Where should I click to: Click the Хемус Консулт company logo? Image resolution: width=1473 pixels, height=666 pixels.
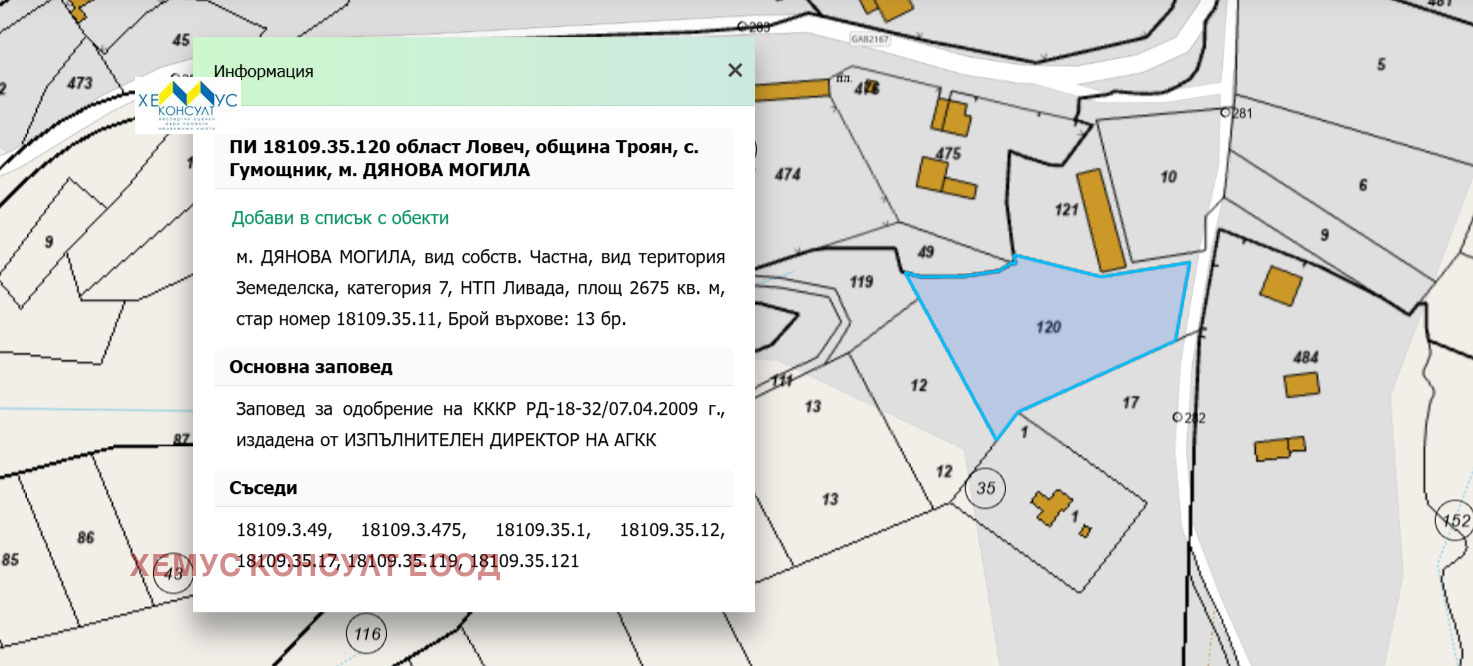(x=186, y=103)
